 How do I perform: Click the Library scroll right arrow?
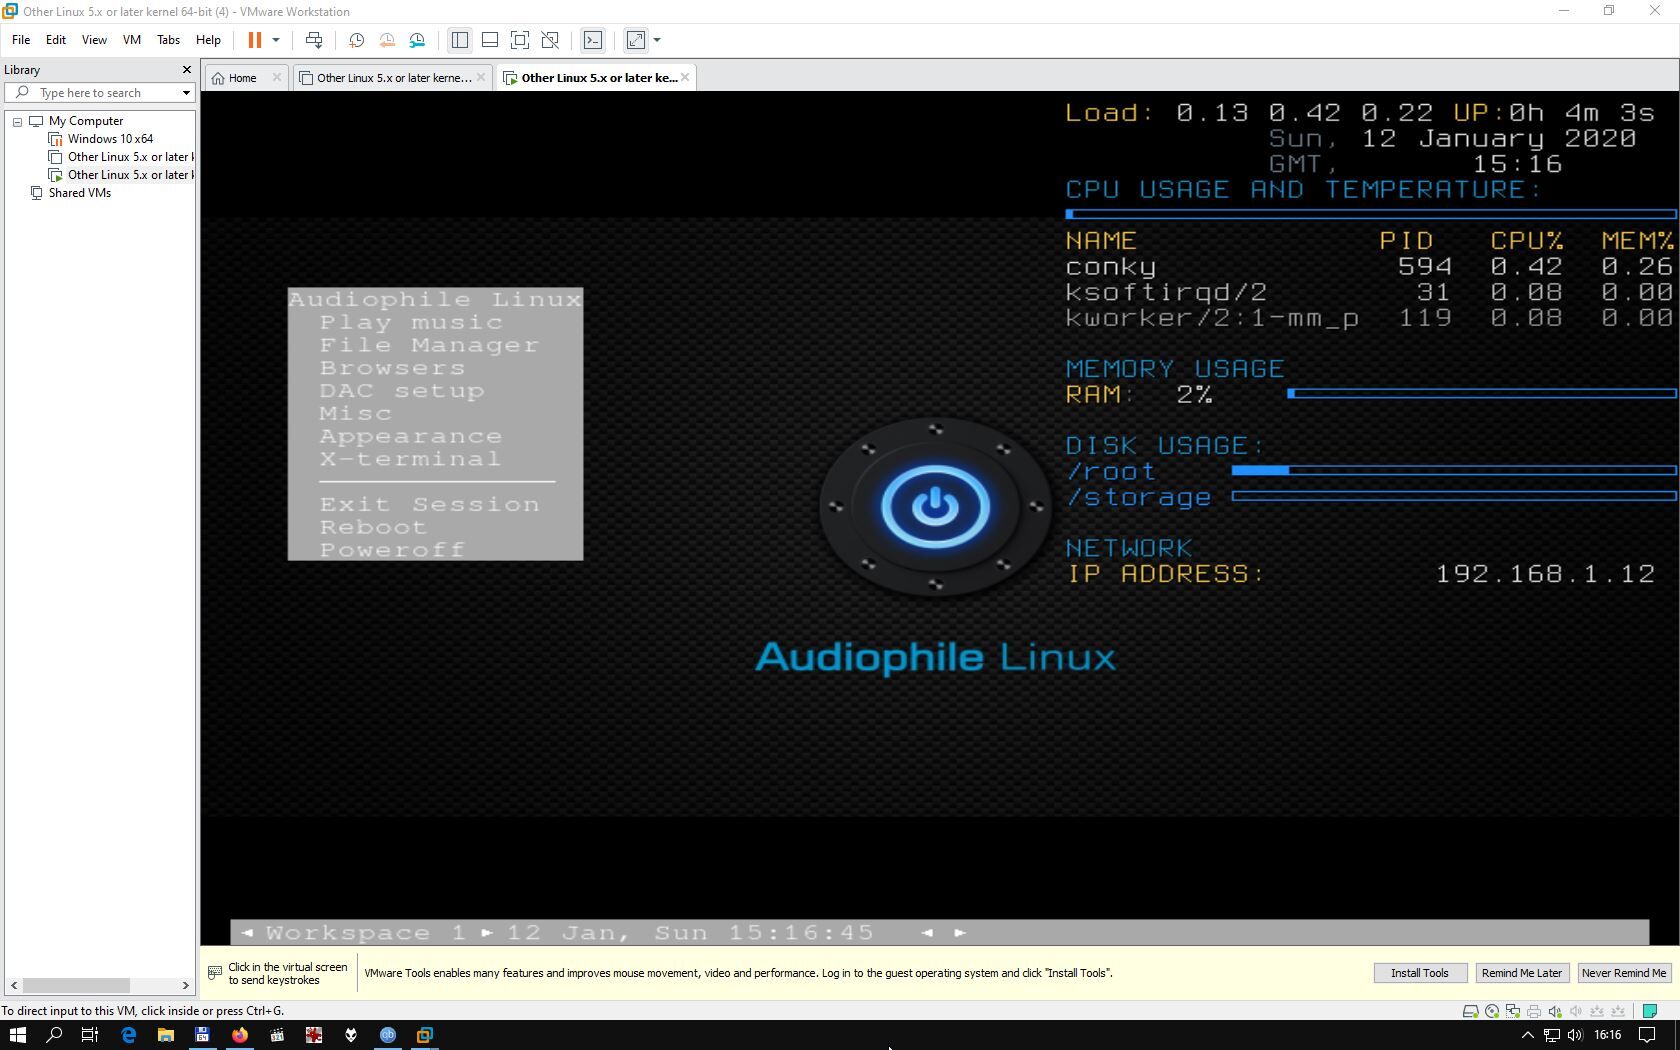click(185, 985)
